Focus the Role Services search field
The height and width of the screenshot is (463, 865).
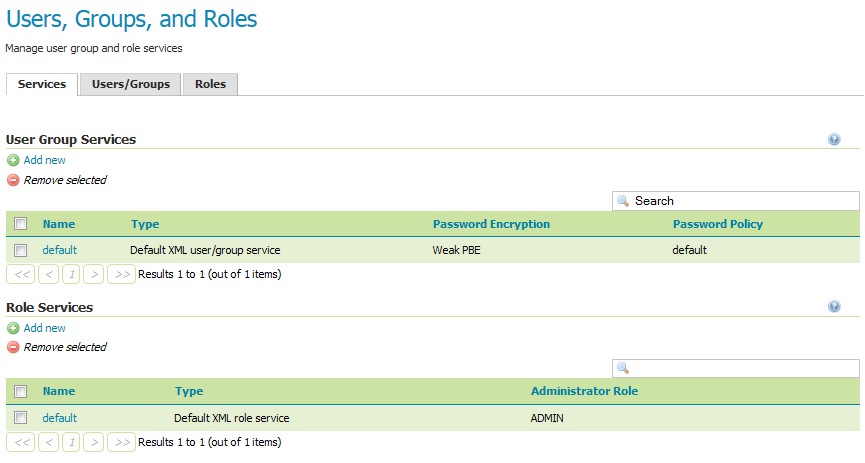tap(736, 368)
